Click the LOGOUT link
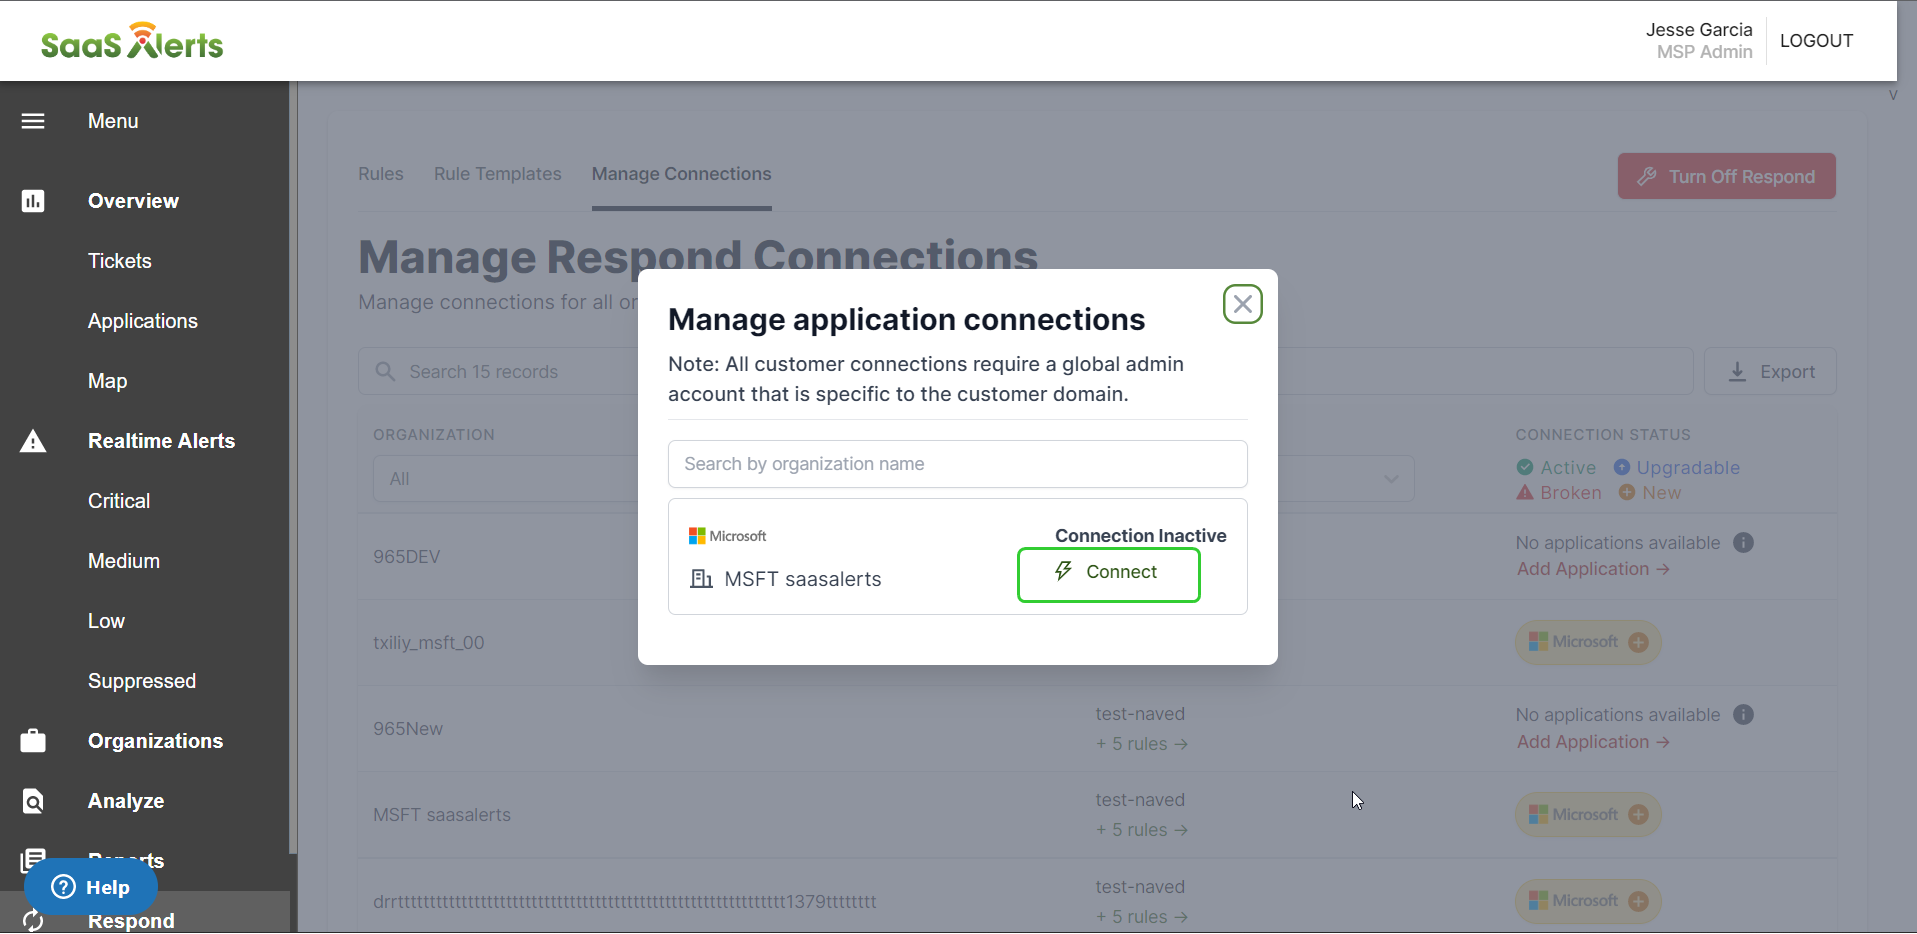1917x934 pixels. click(x=1816, y=41)
